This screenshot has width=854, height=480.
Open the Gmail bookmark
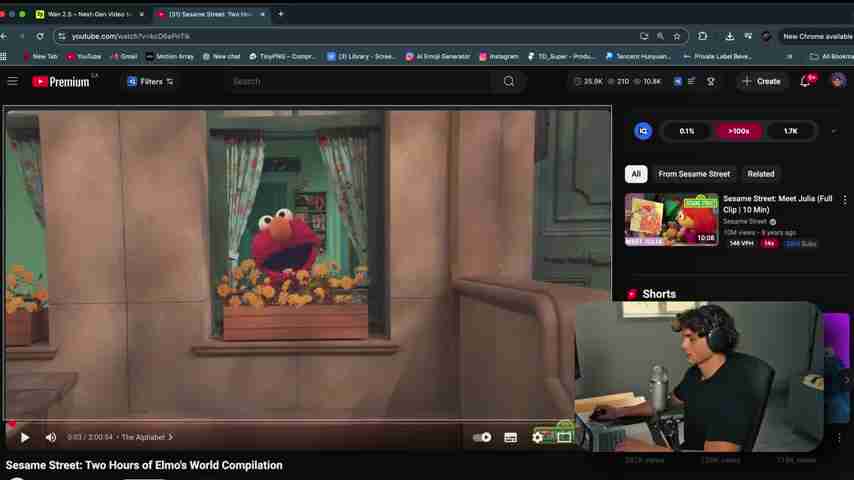click(124, 56)
